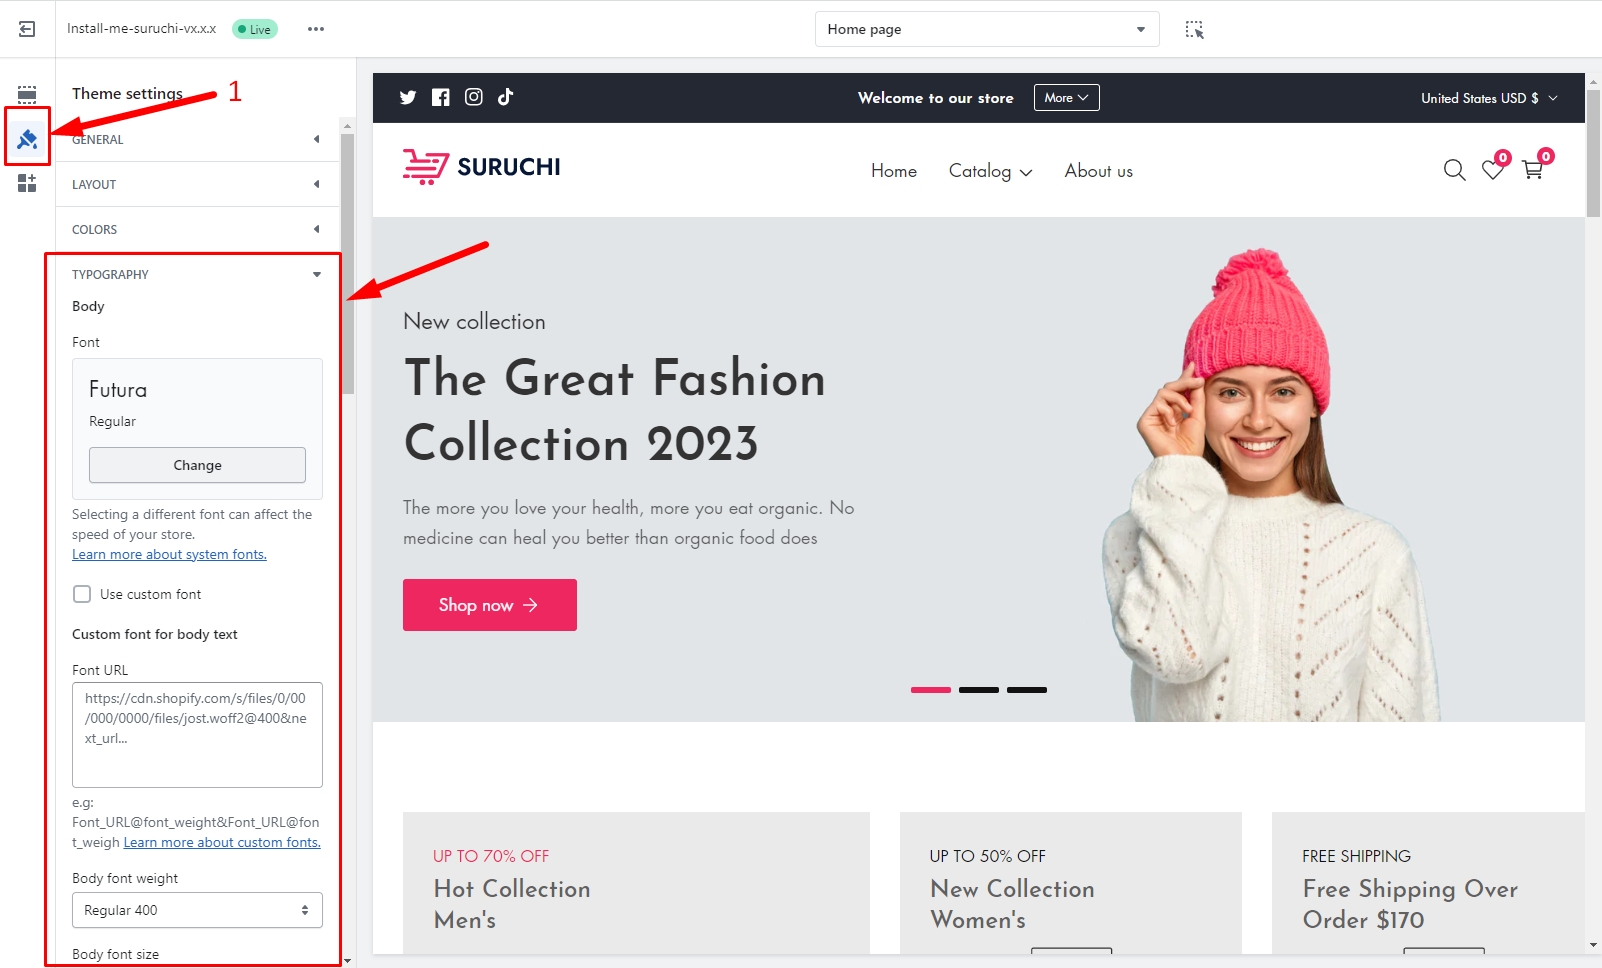Open the App embeds icon
This screenshot has width=1602, height=968.
[27, 183]
